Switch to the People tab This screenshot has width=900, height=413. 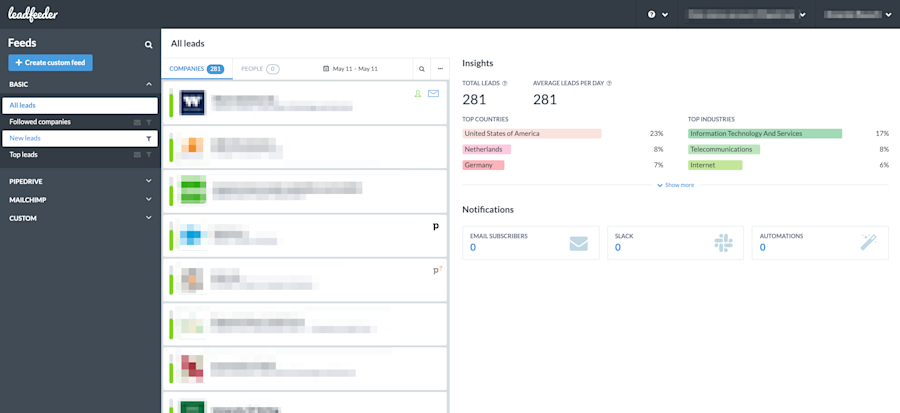[260, 69]
